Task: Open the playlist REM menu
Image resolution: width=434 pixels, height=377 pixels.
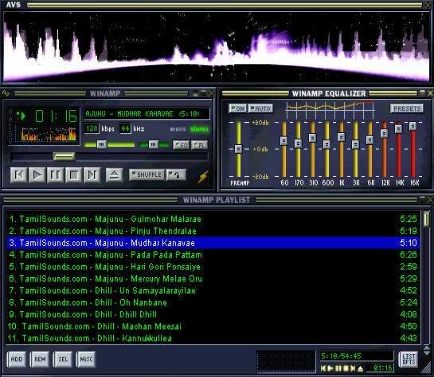Action: click(40, 359)
